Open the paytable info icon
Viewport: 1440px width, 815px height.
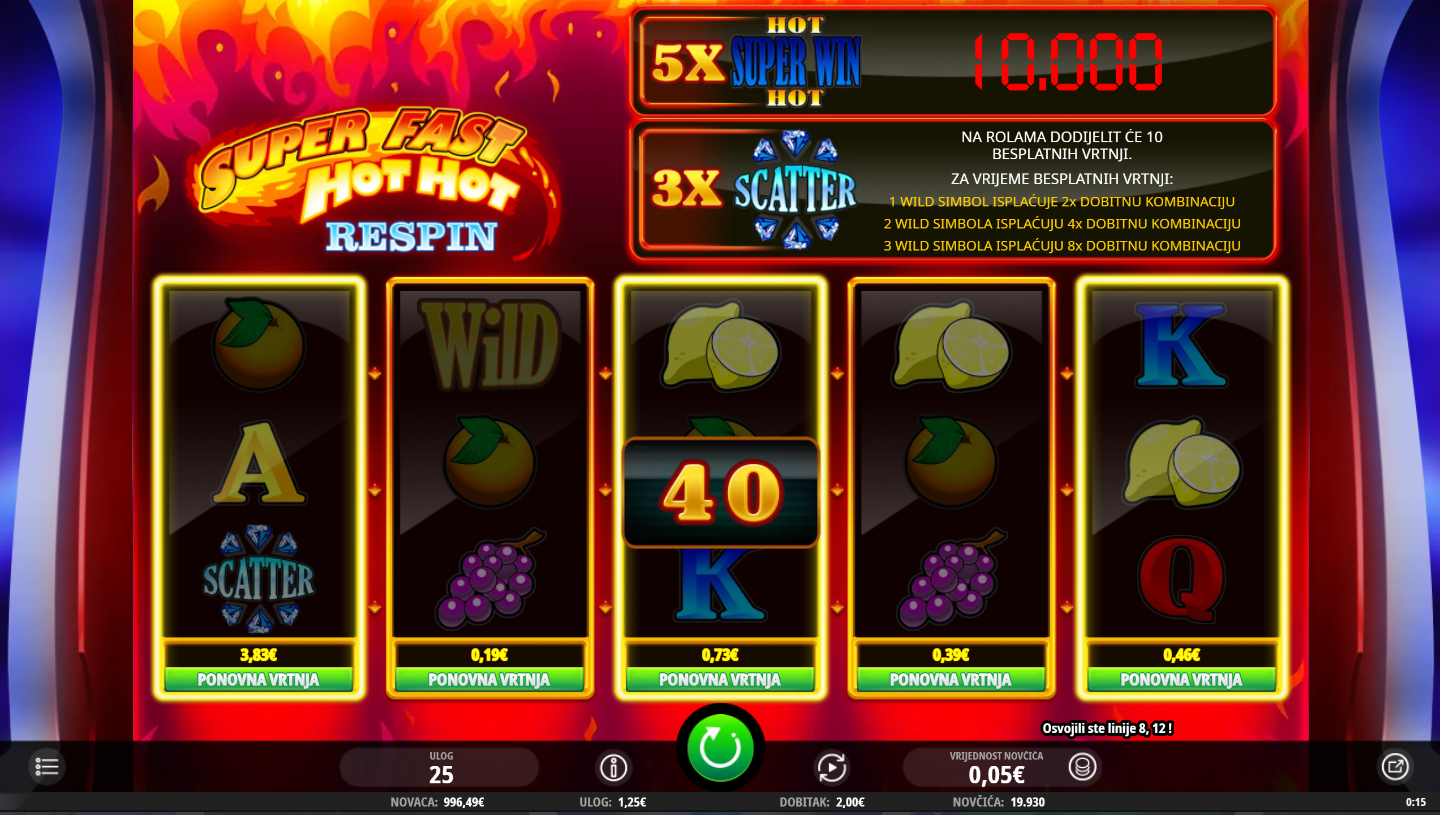[x=613, y=768]
